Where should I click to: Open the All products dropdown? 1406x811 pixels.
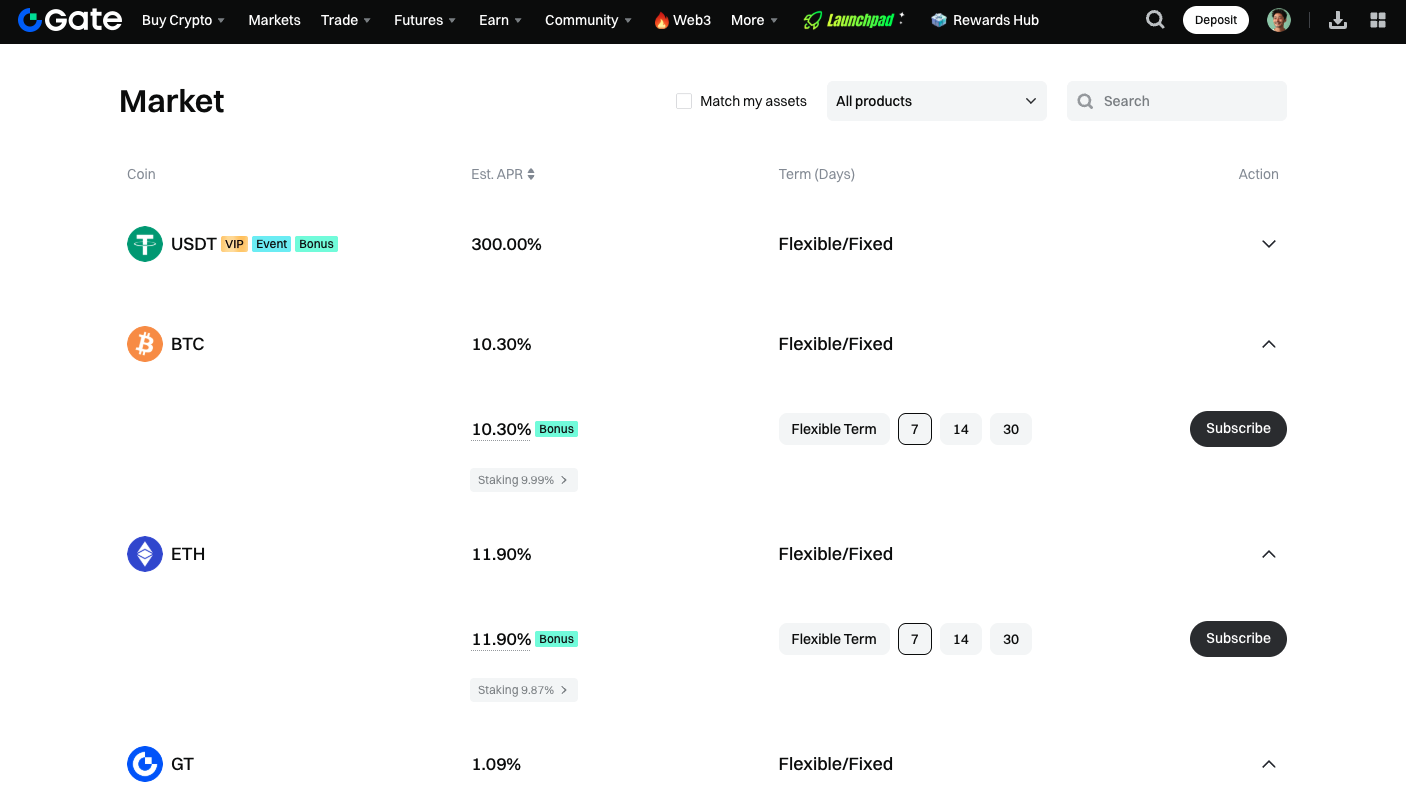(x=936, y=101)
